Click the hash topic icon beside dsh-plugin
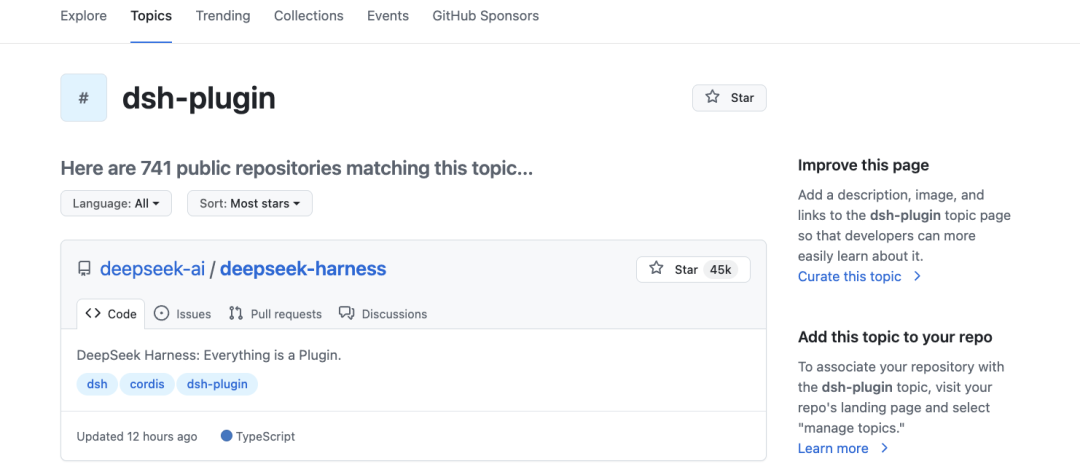1080x472 pixels. point(83,98)
